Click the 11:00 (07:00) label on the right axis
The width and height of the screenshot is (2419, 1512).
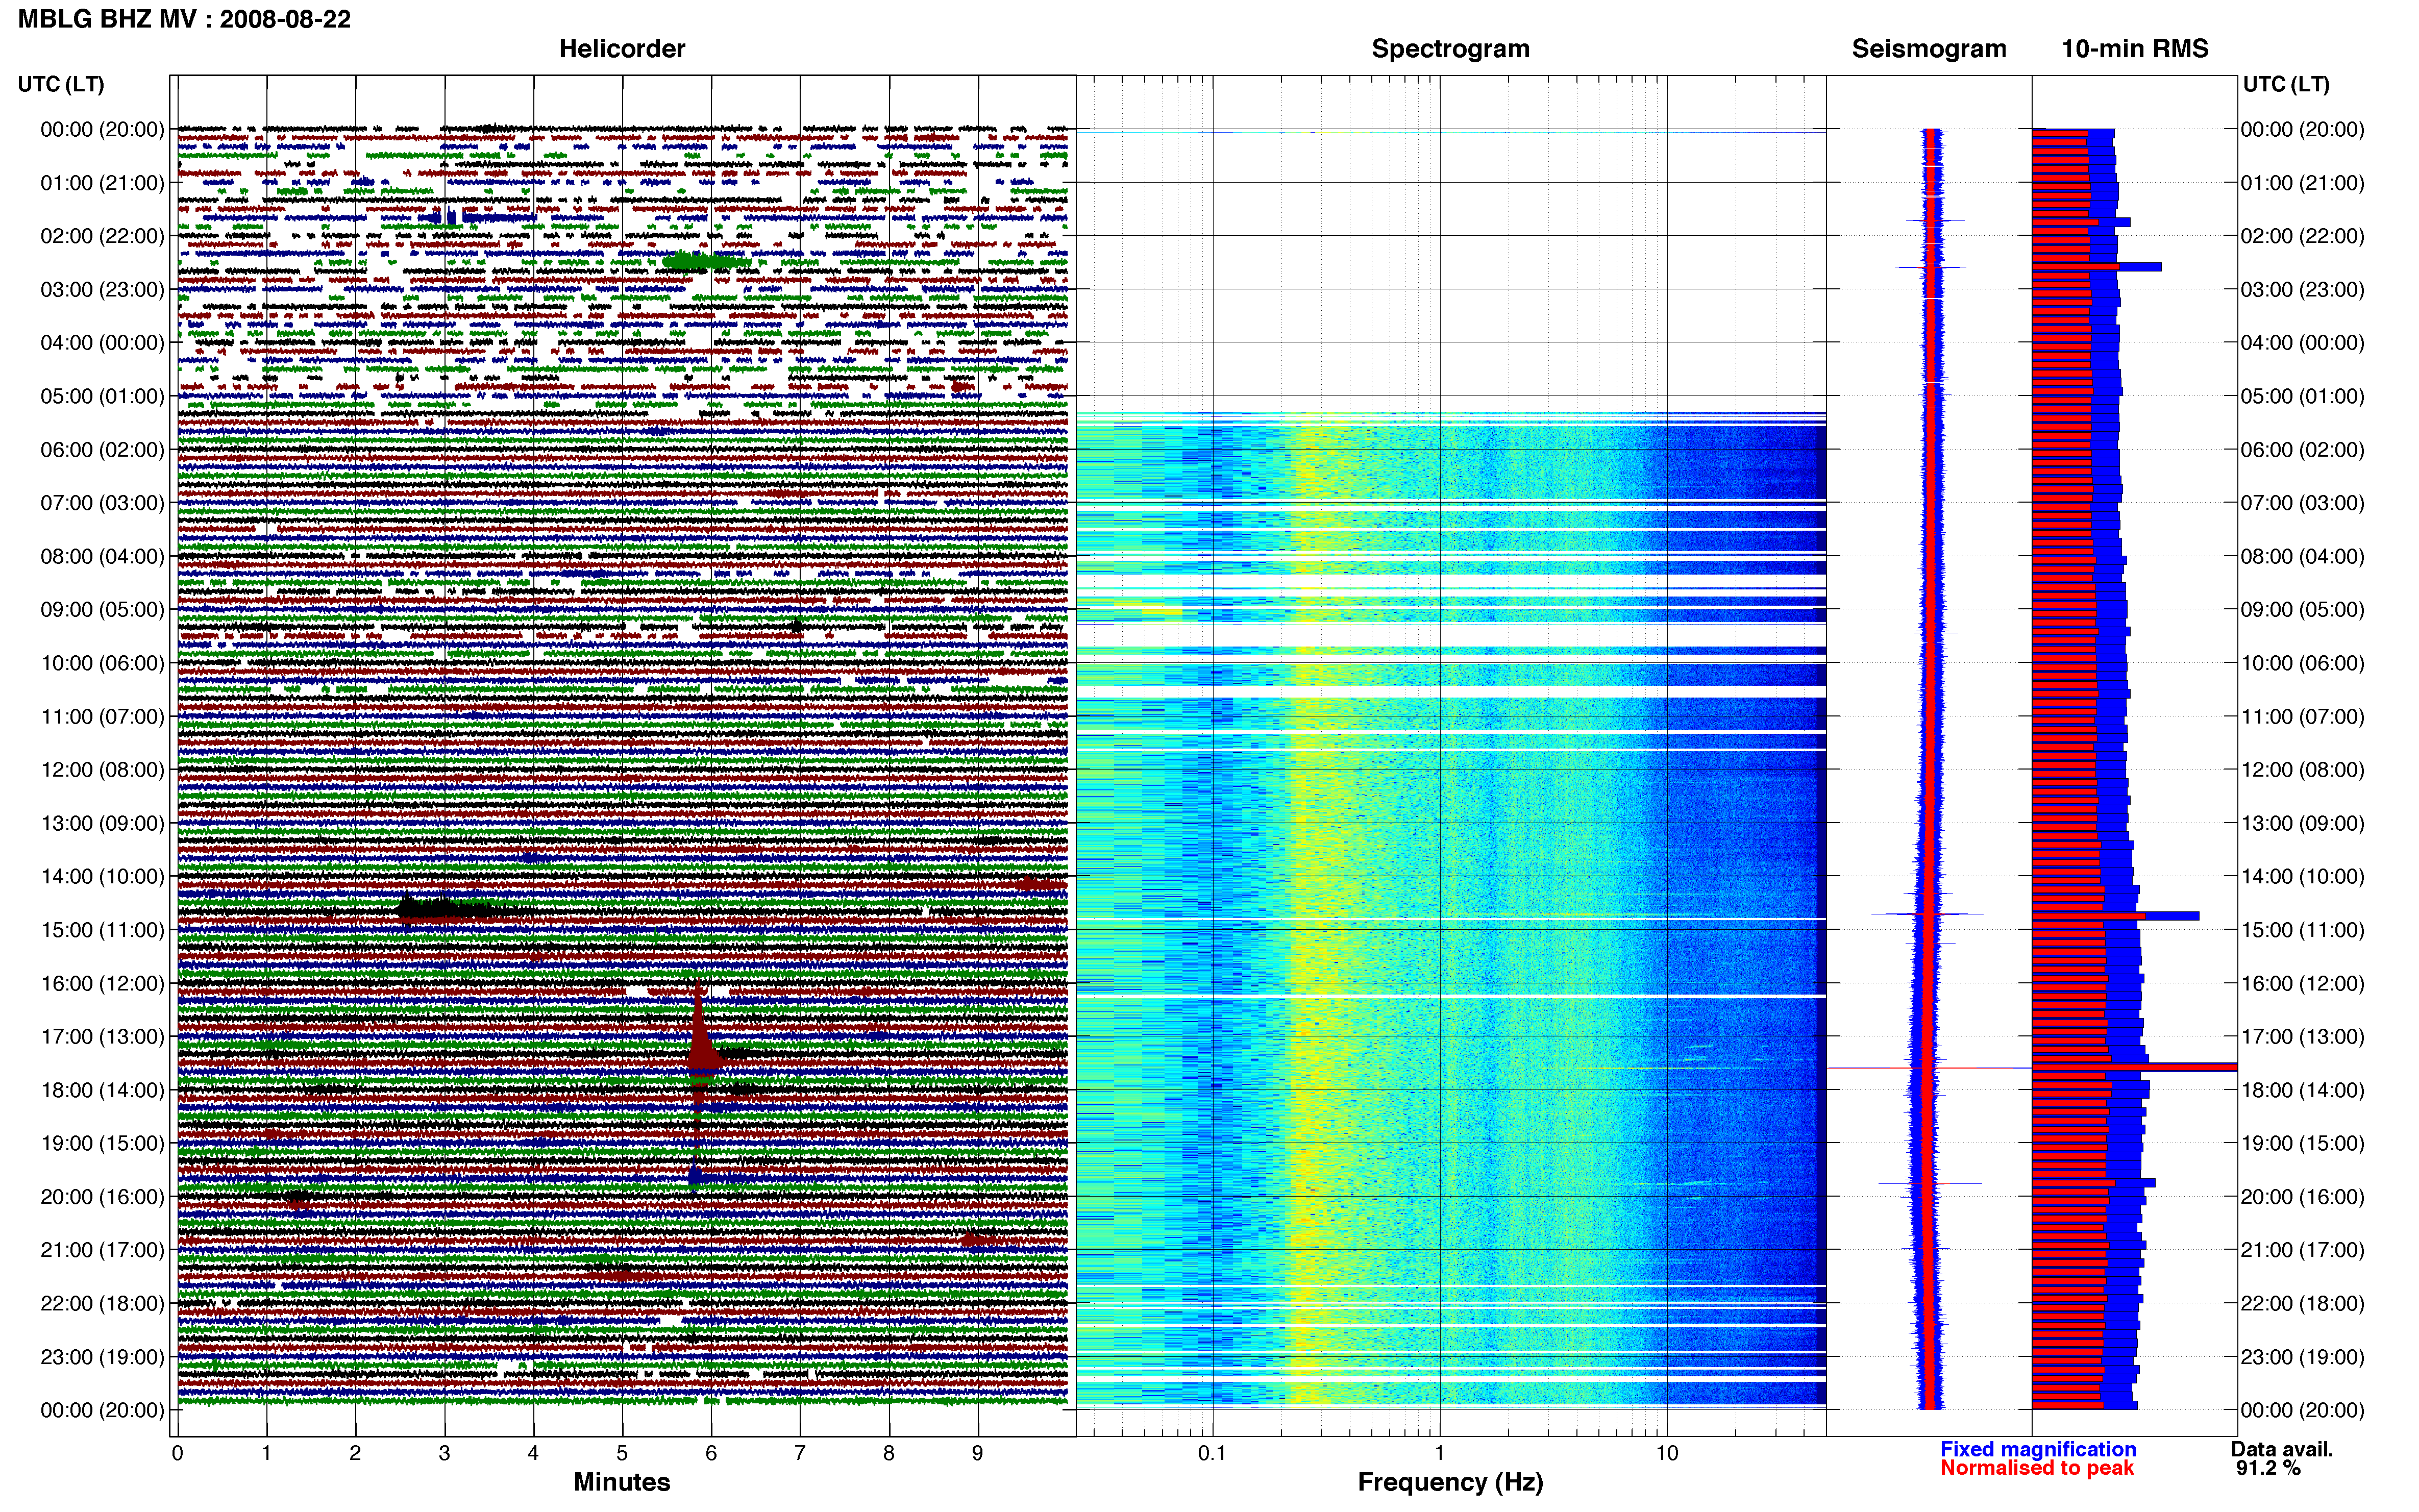2302,716
